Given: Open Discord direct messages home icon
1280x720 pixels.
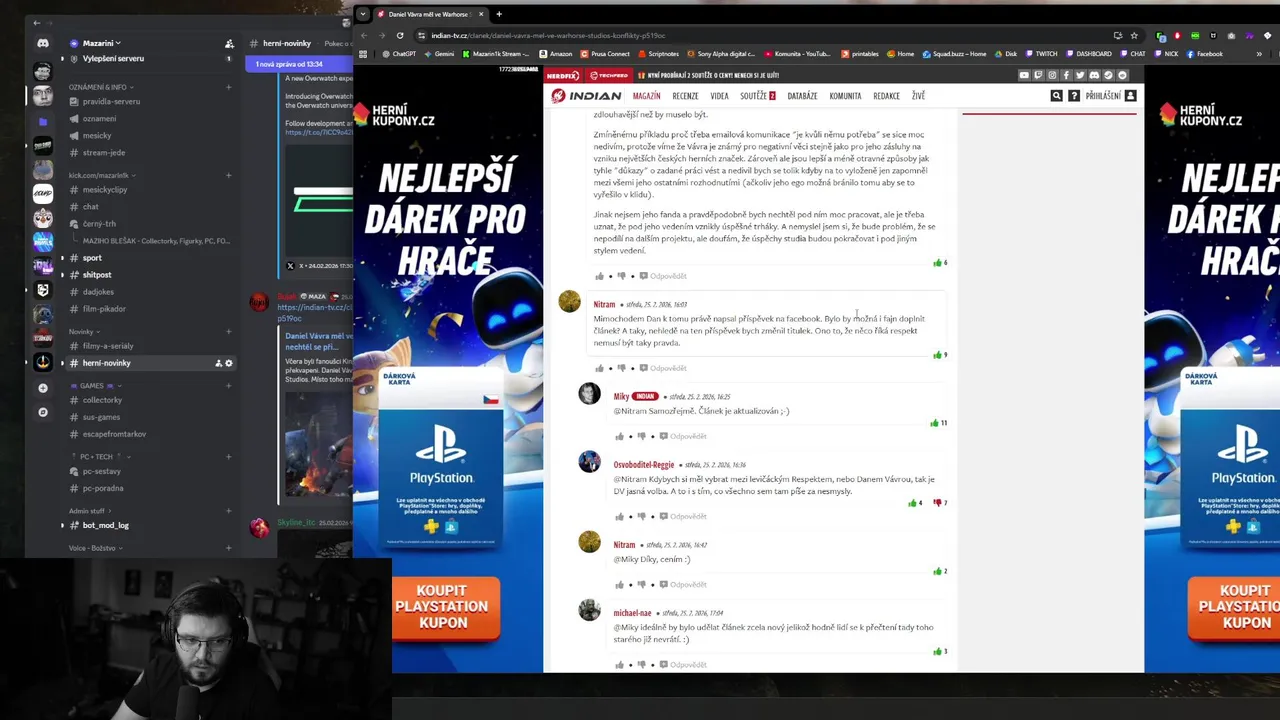Looking at the screenshot, I should click(x=42, y=44).
